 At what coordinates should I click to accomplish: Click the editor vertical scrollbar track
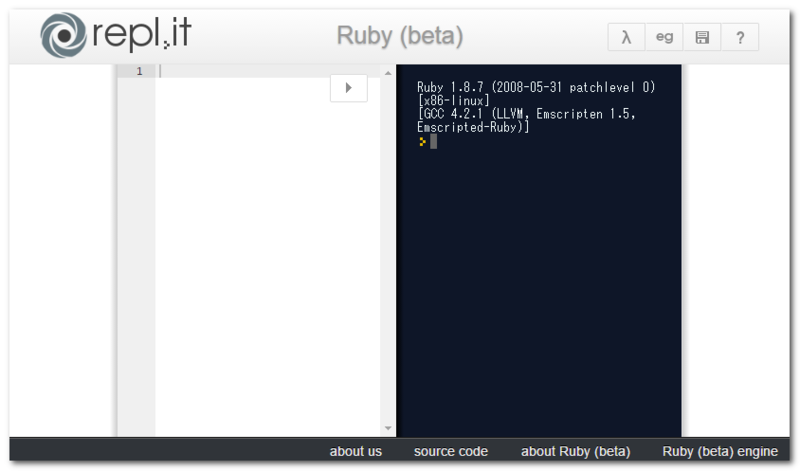point(388,250)
